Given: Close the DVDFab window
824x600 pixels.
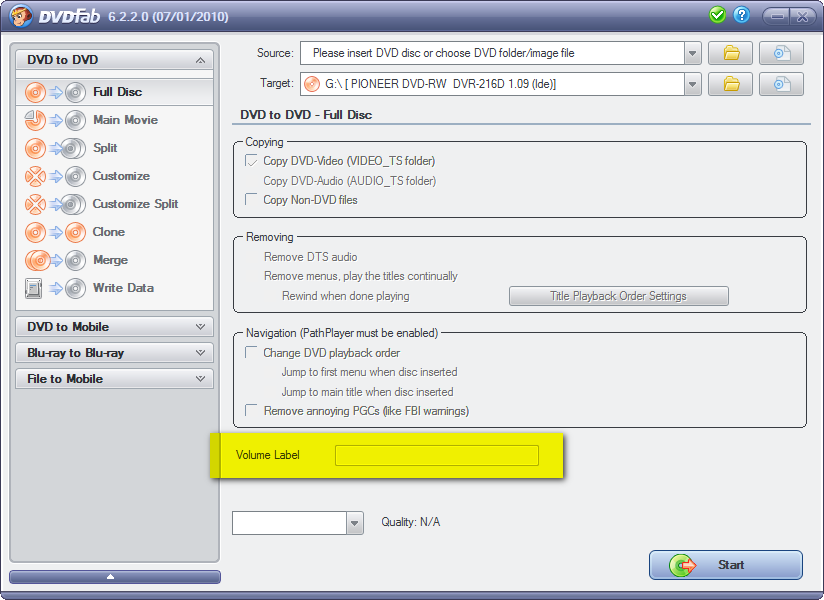Looking at the screenshot, I should [x=802, y=16].
